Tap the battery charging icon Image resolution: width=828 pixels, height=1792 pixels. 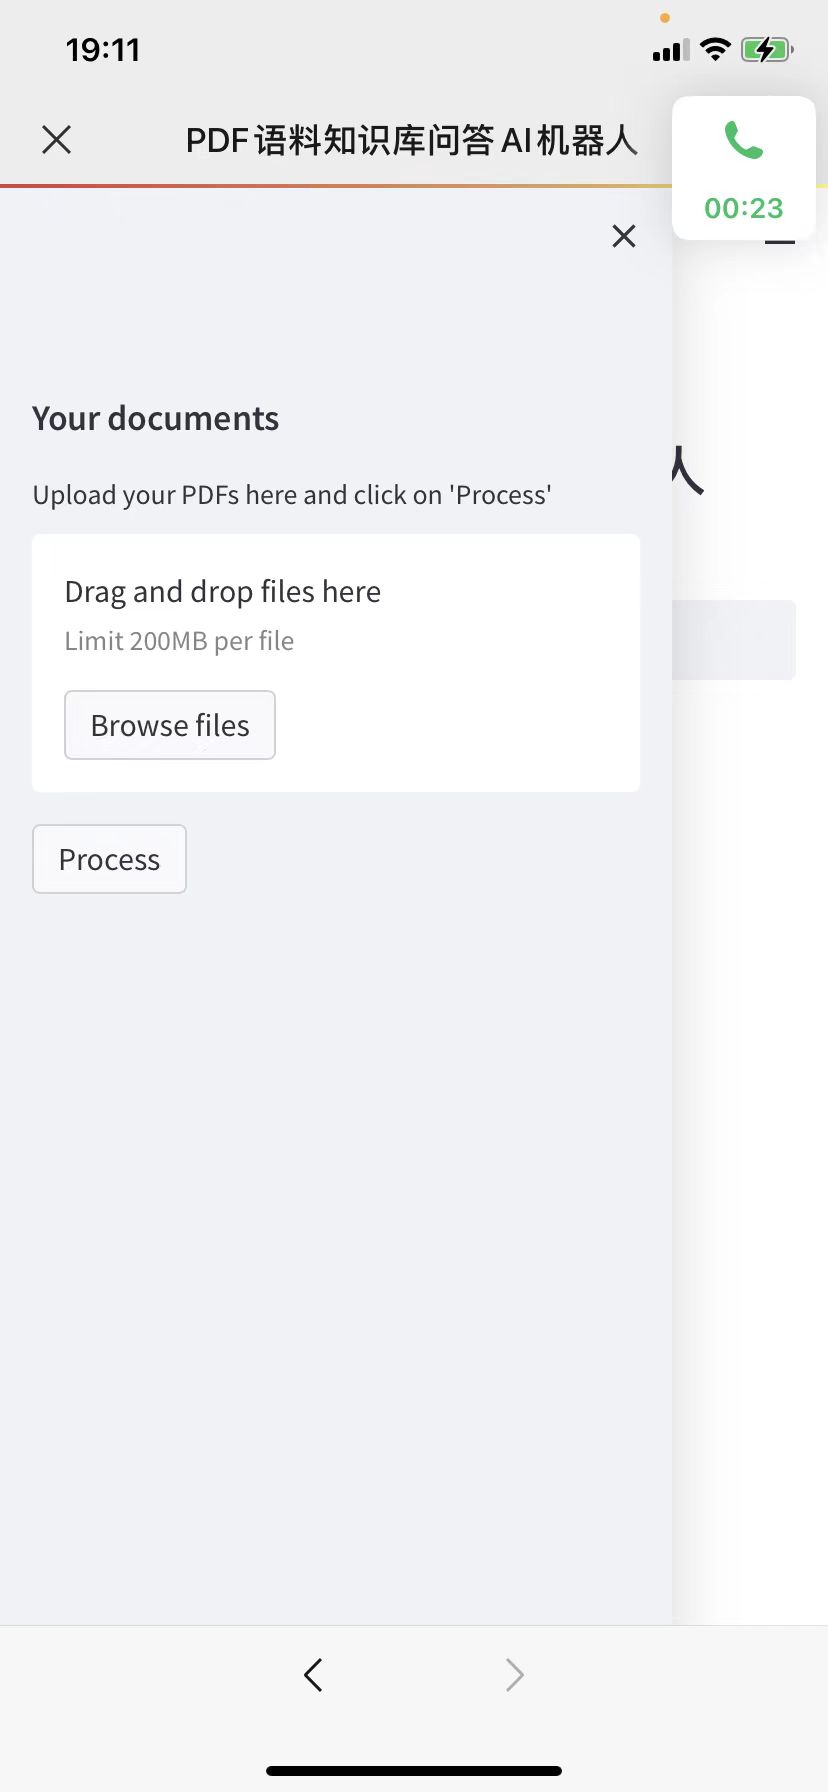click(x=767, y=49)
